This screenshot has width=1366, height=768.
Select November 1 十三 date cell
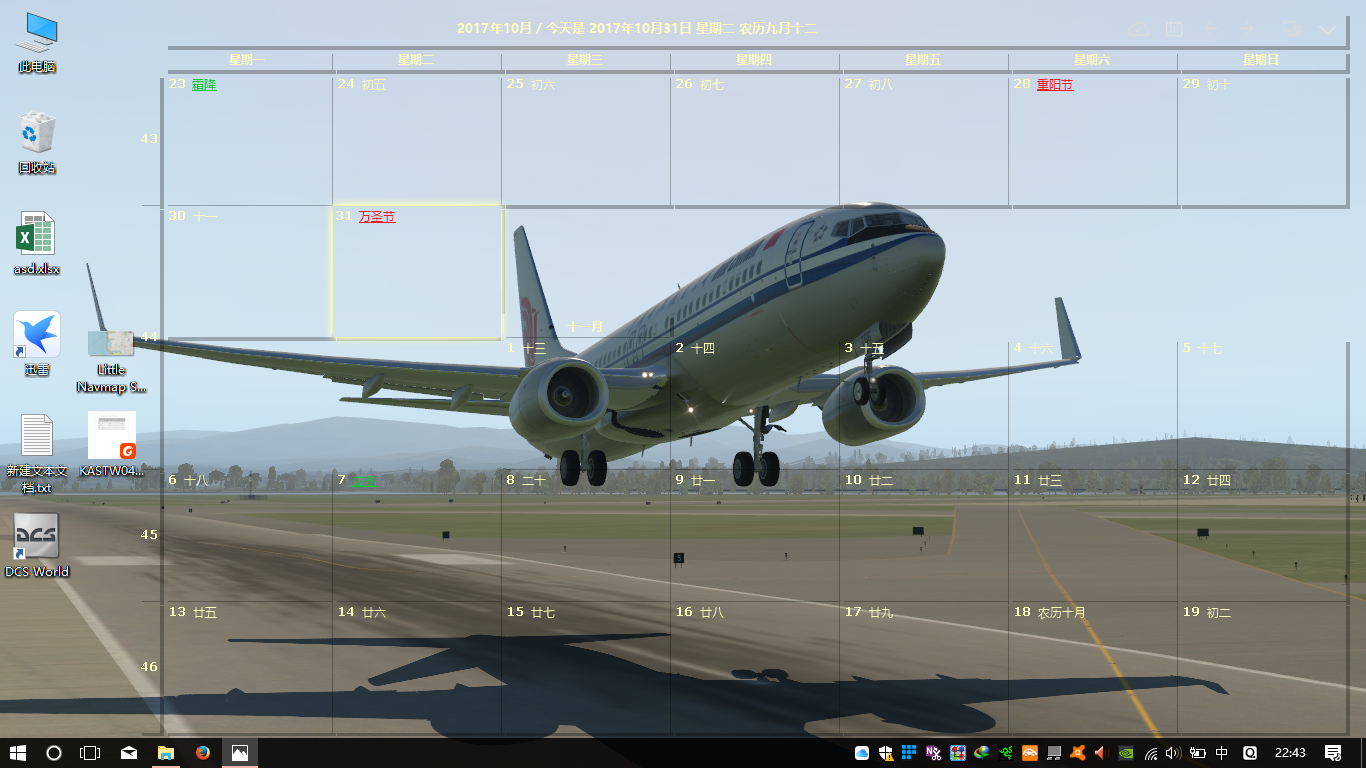coord(586,404)
